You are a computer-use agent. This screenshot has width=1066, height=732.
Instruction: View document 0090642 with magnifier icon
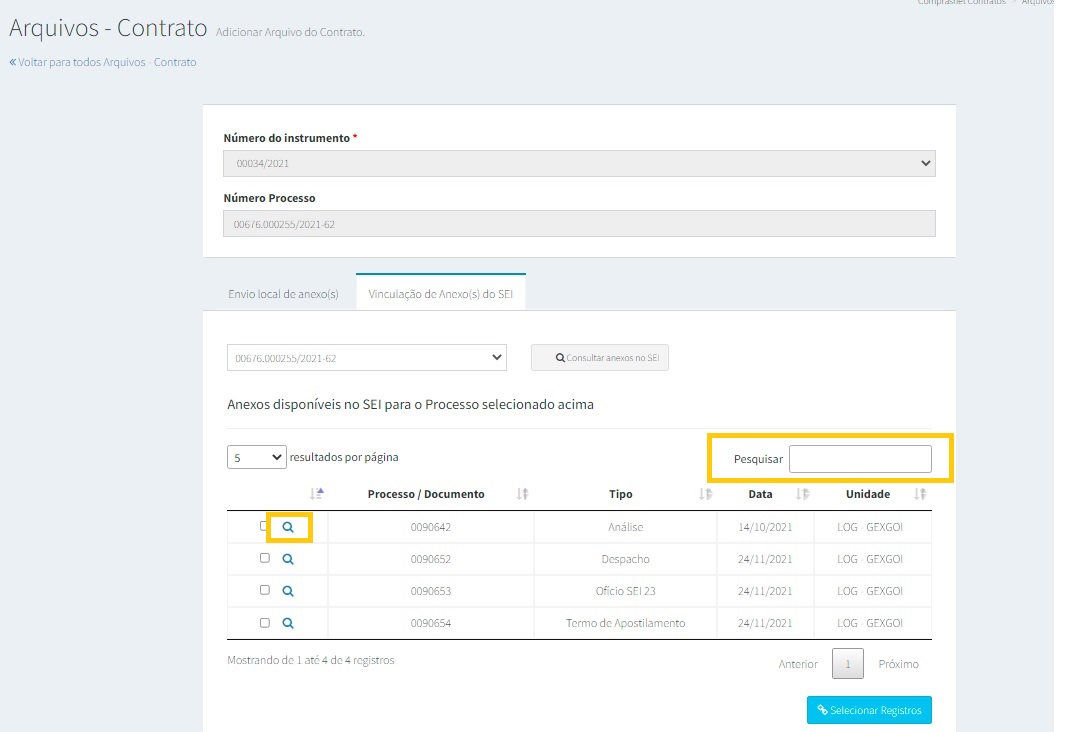pyautogui.click(x=288, y=527)
